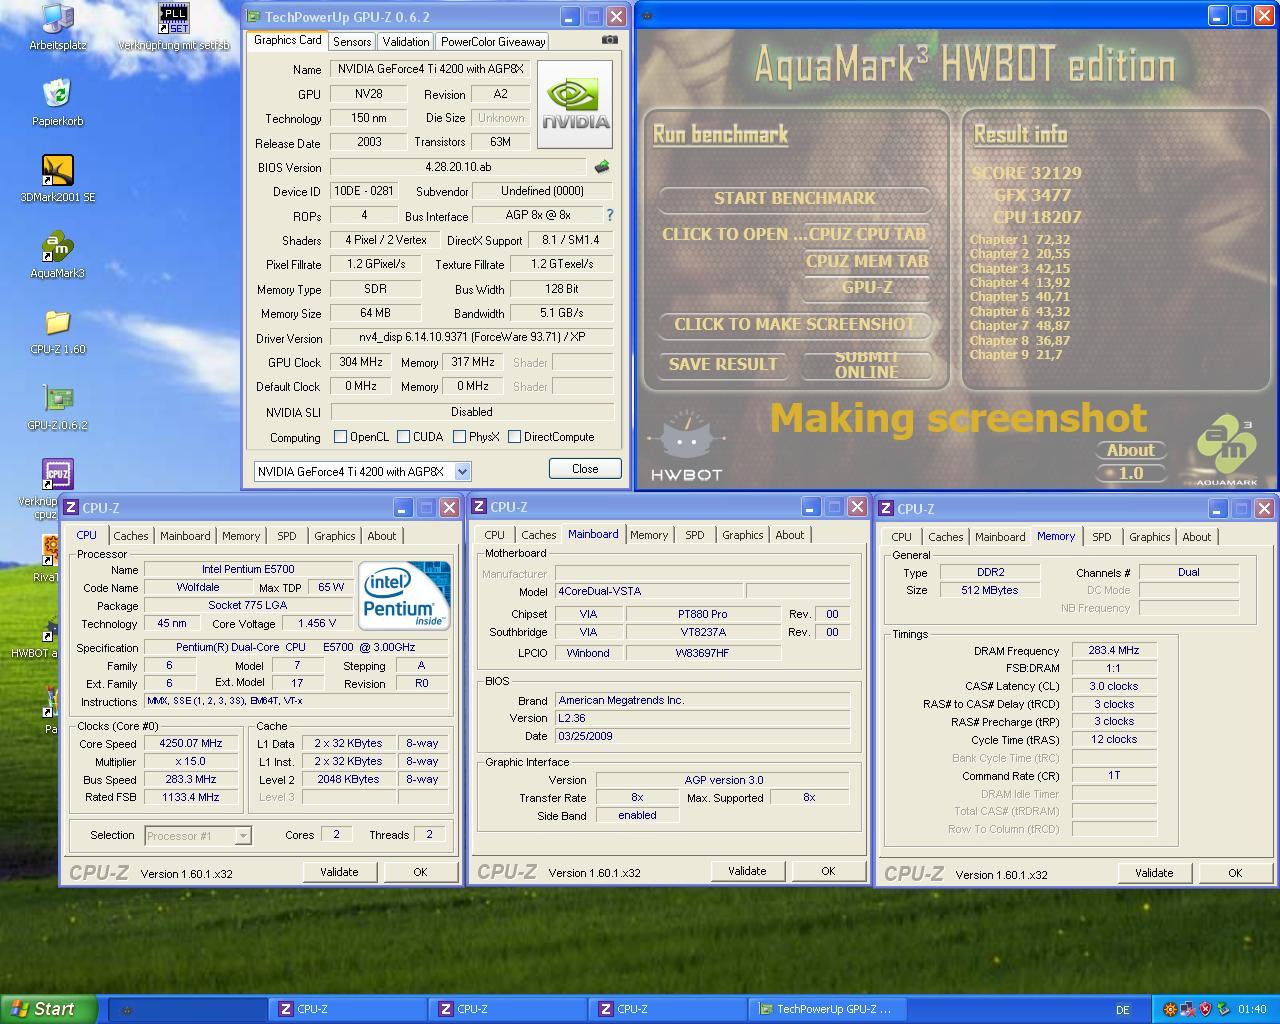Click SAVE RESULT in AquaMark
Viewport: 1280px width, 1024px height.
click(x=723, y=364)
